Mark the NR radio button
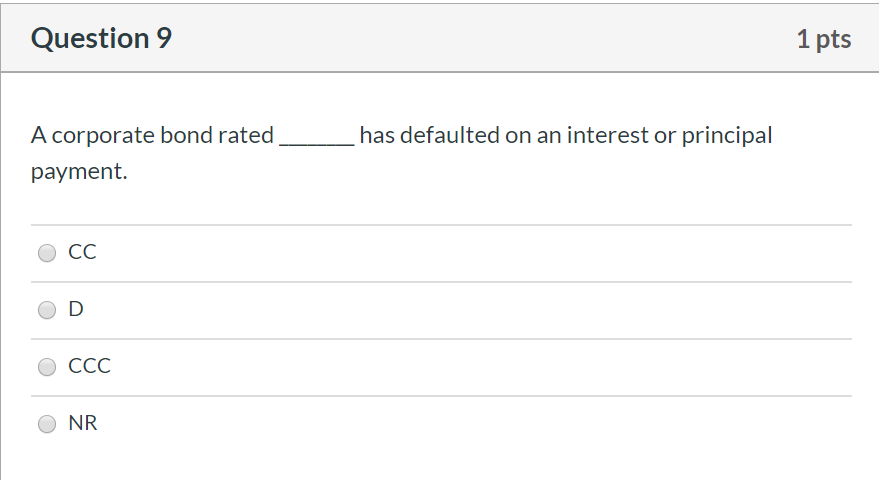879x480 pixels. 47,424
